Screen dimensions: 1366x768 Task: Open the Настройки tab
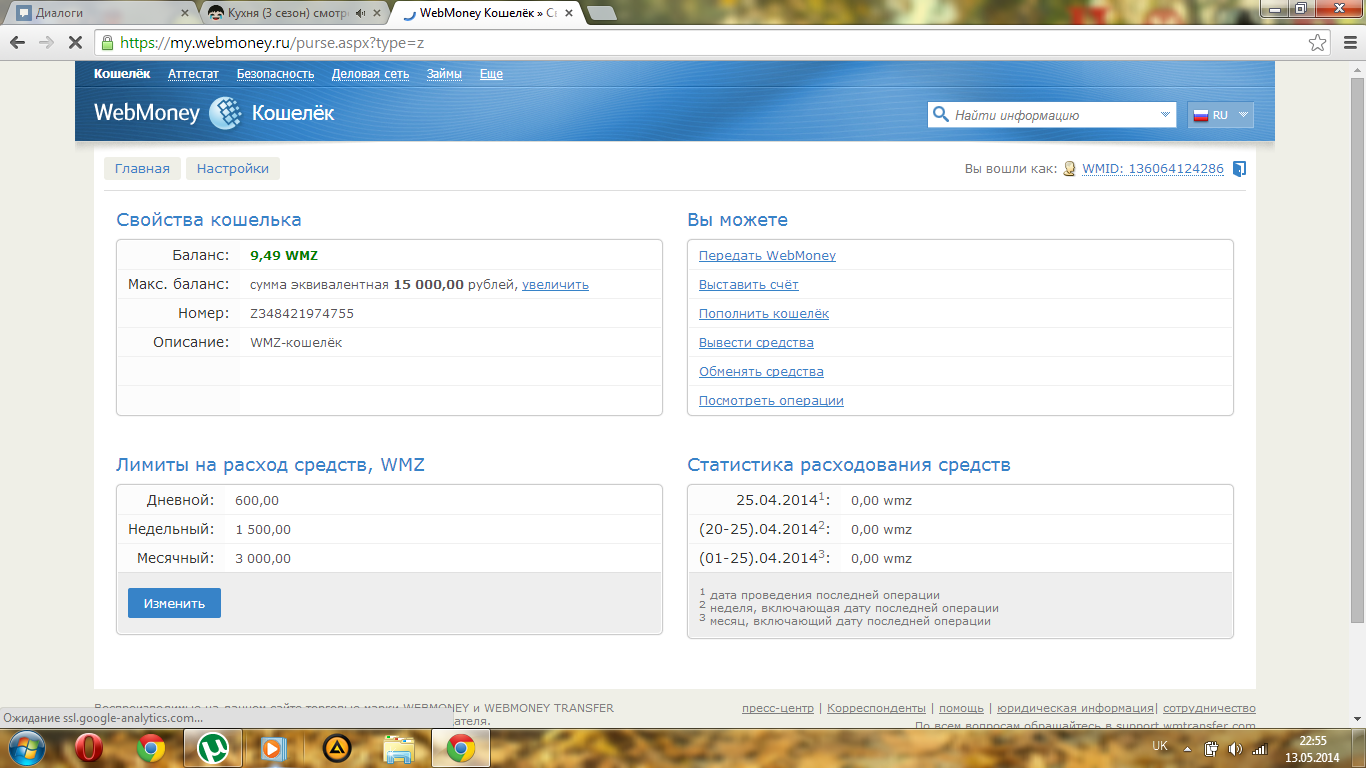tap(233, 169)
